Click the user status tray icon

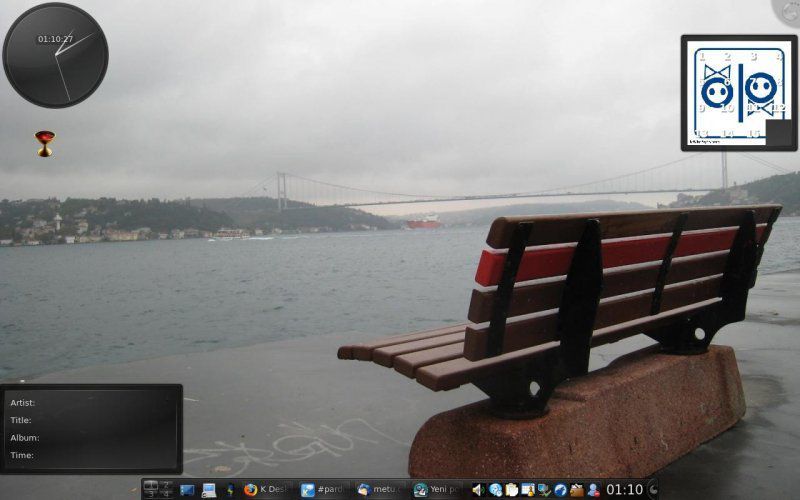point(593,490)
